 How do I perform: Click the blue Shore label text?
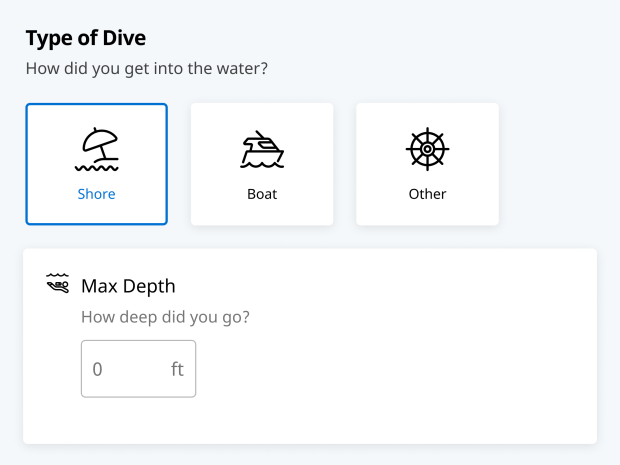97,194
